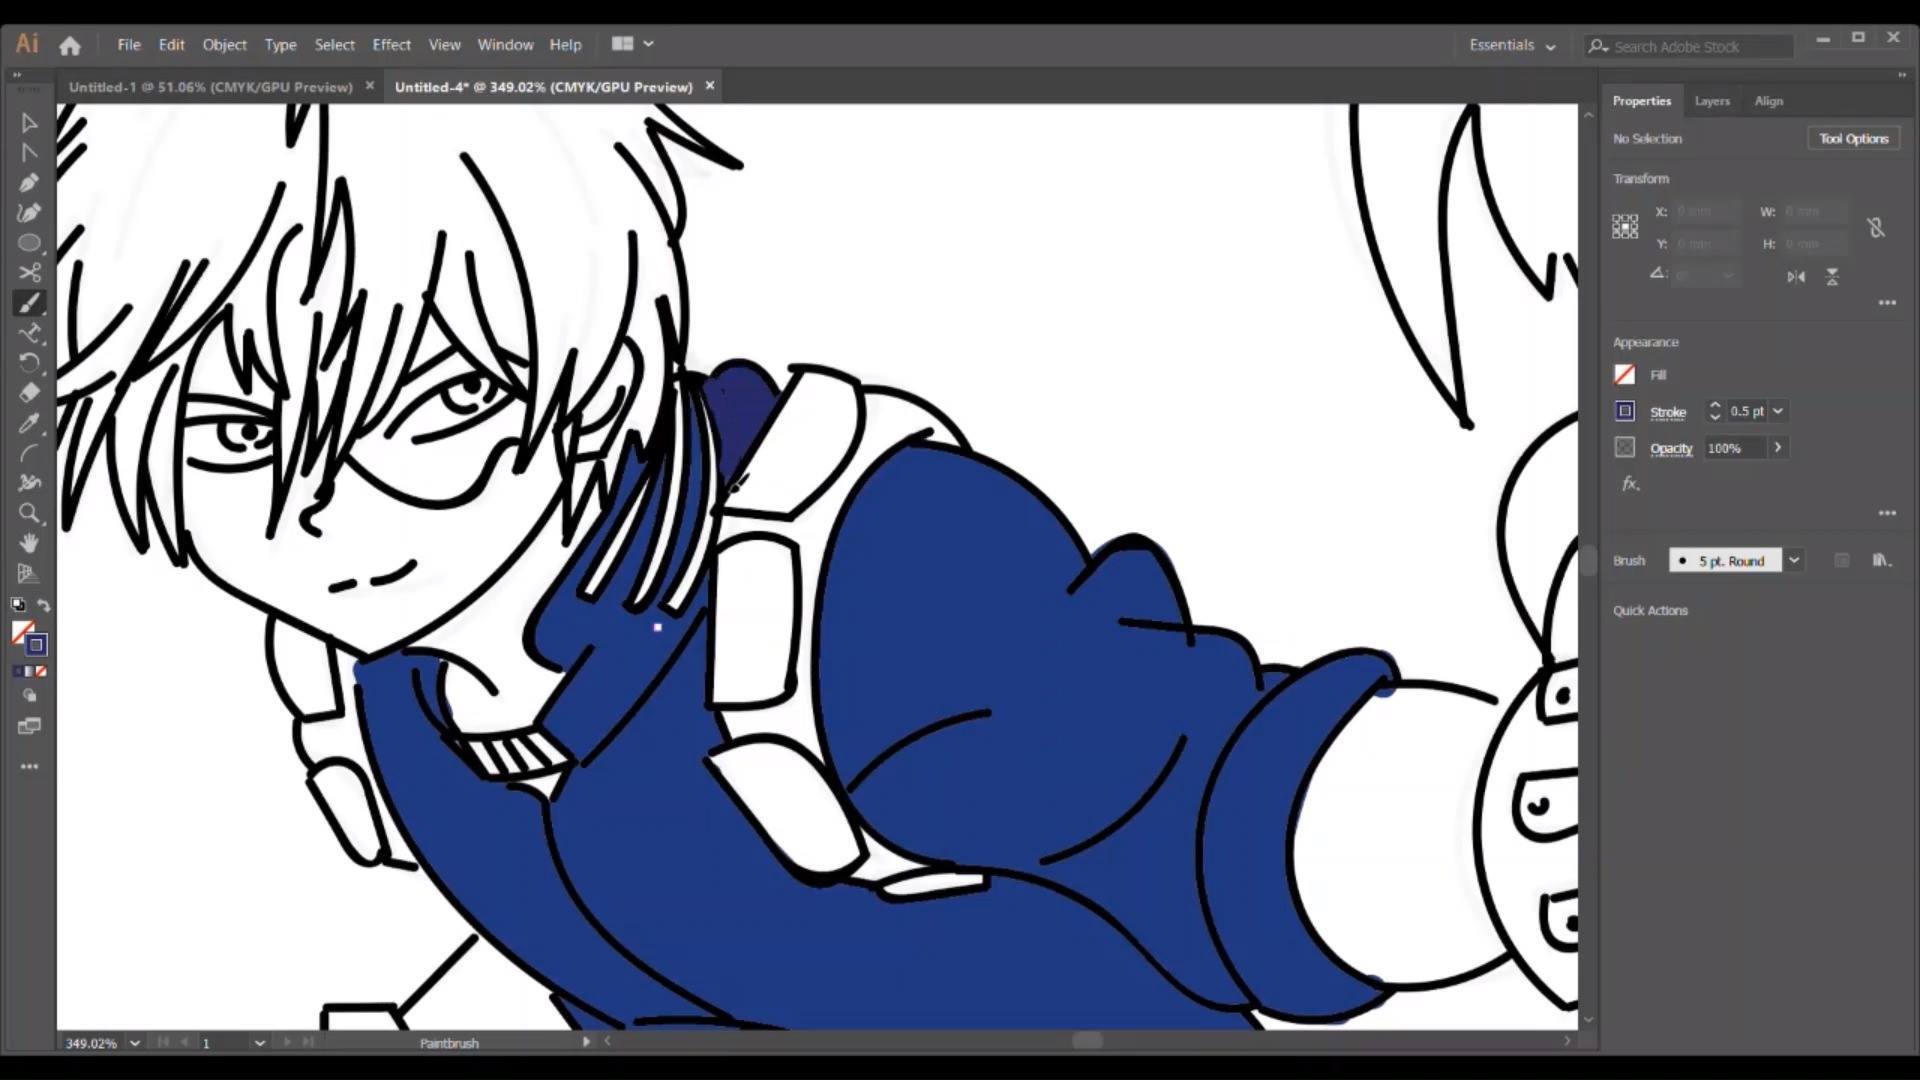
Task: Change the screen mode
Action: click(x=29, y=726)
